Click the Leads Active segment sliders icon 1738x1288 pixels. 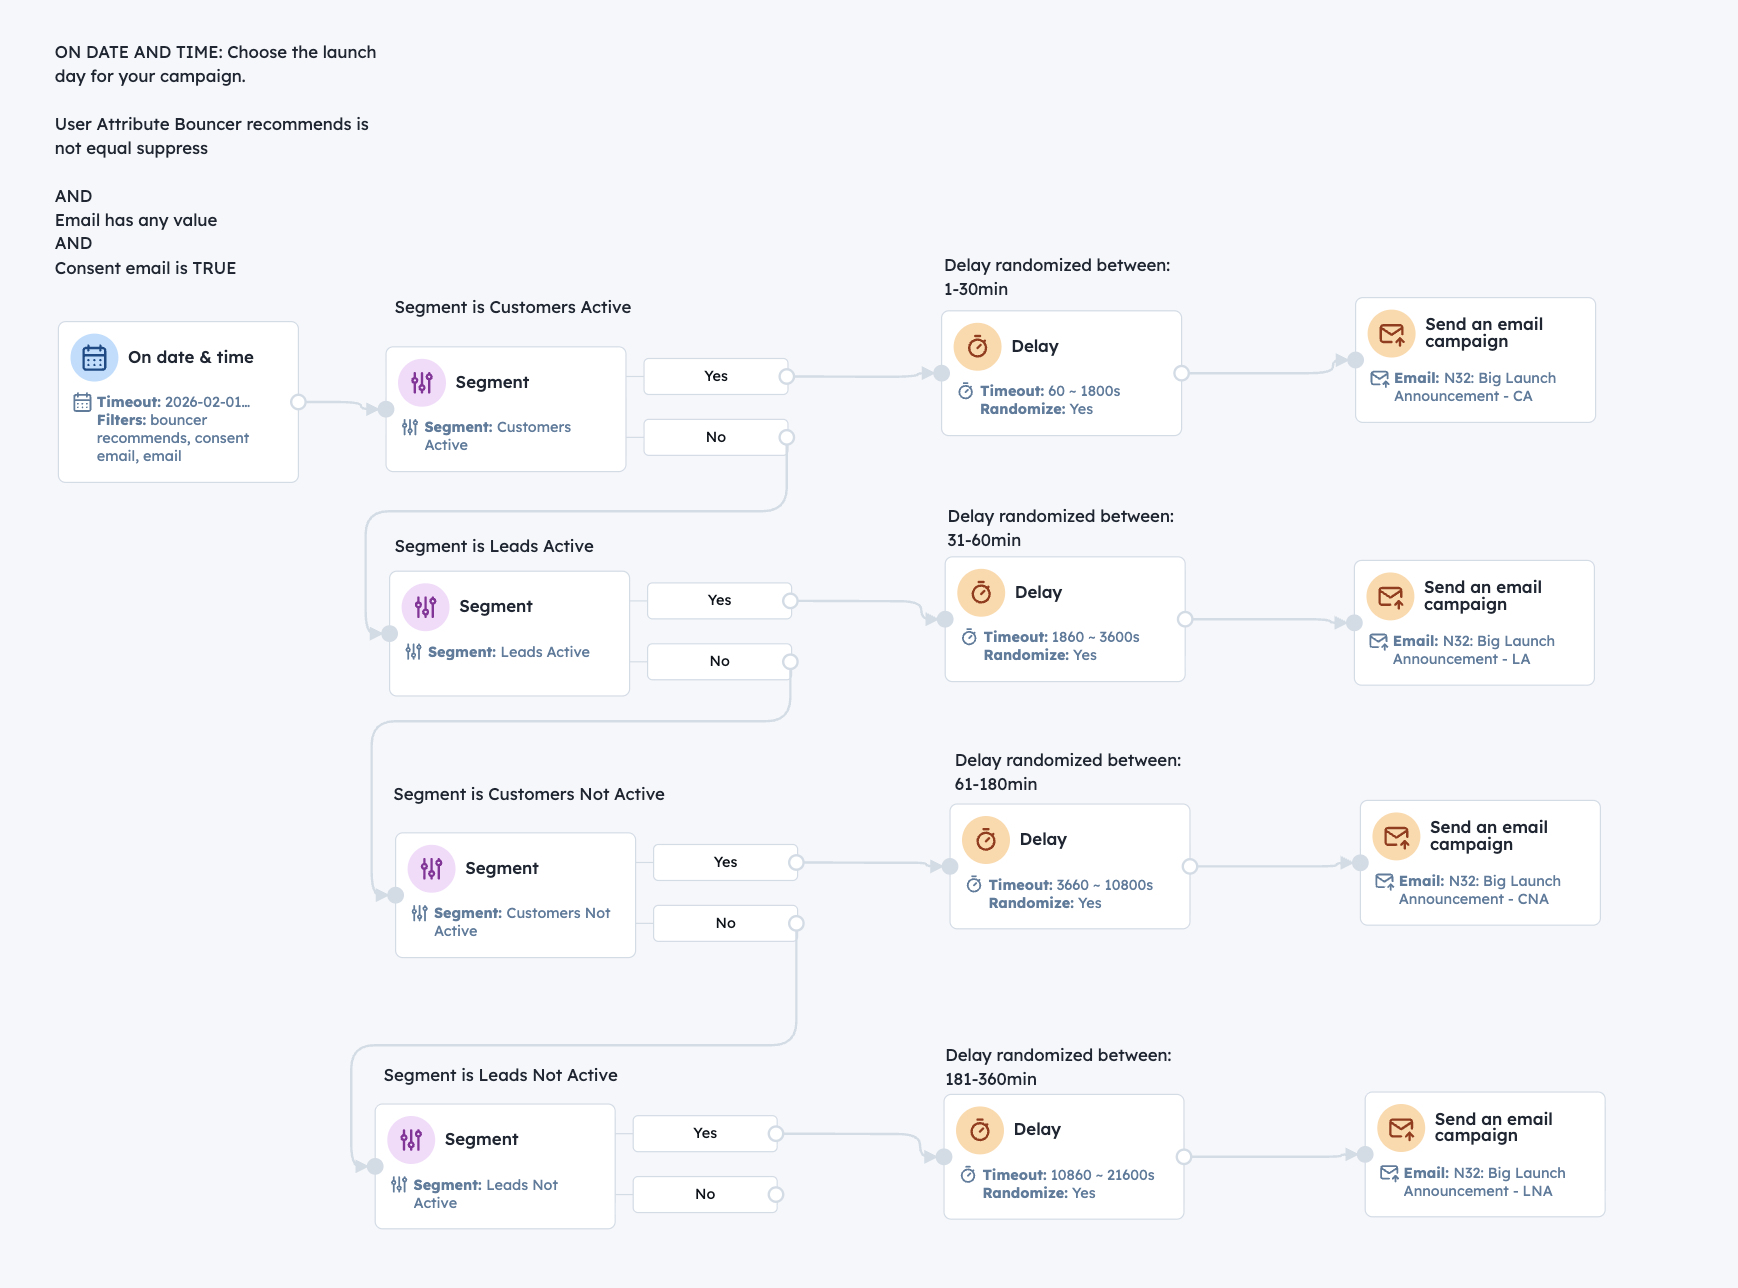pos(426,607)
